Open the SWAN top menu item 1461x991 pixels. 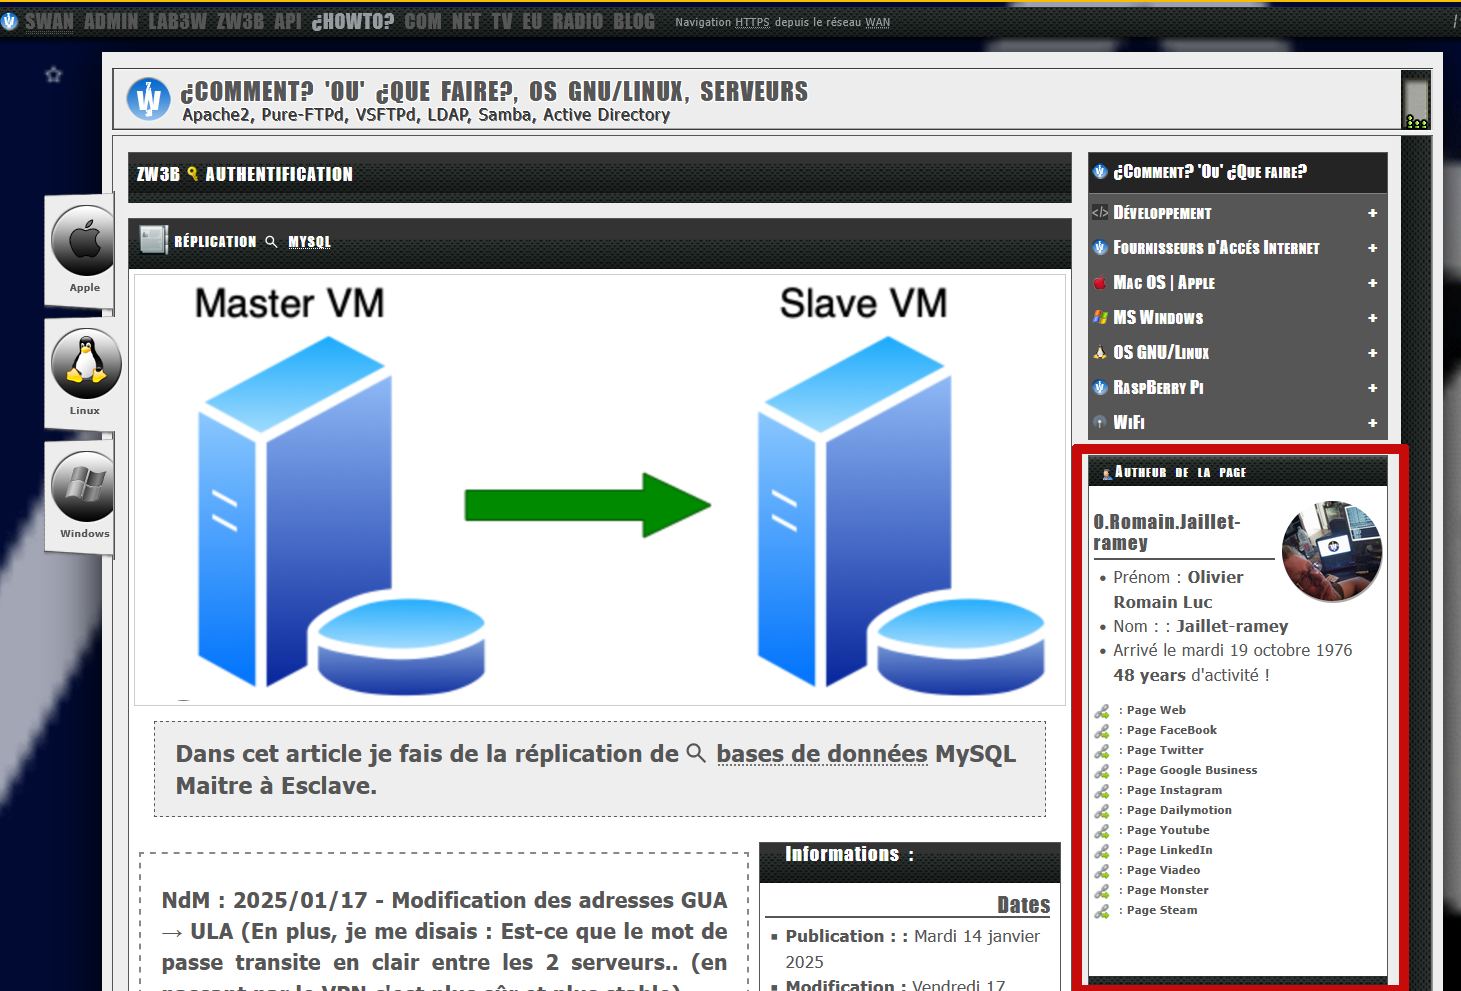point(49,21)
